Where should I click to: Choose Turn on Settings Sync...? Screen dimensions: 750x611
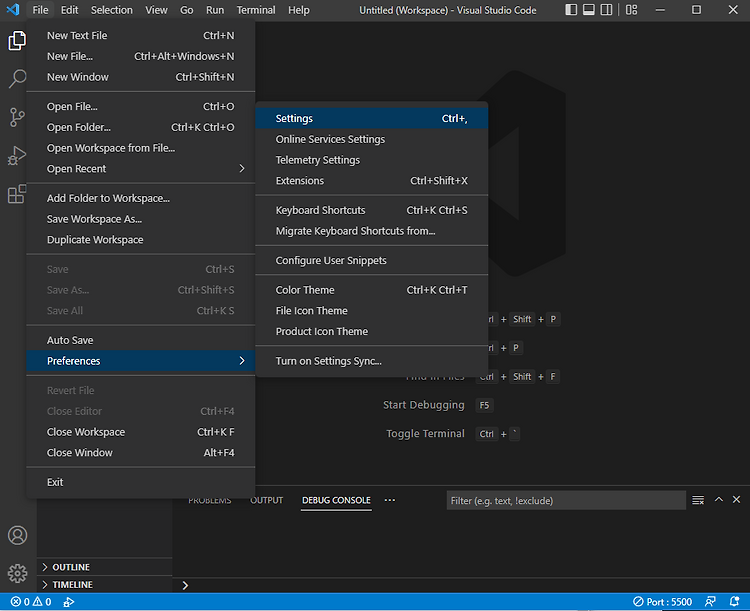click(x=372, y=361)
